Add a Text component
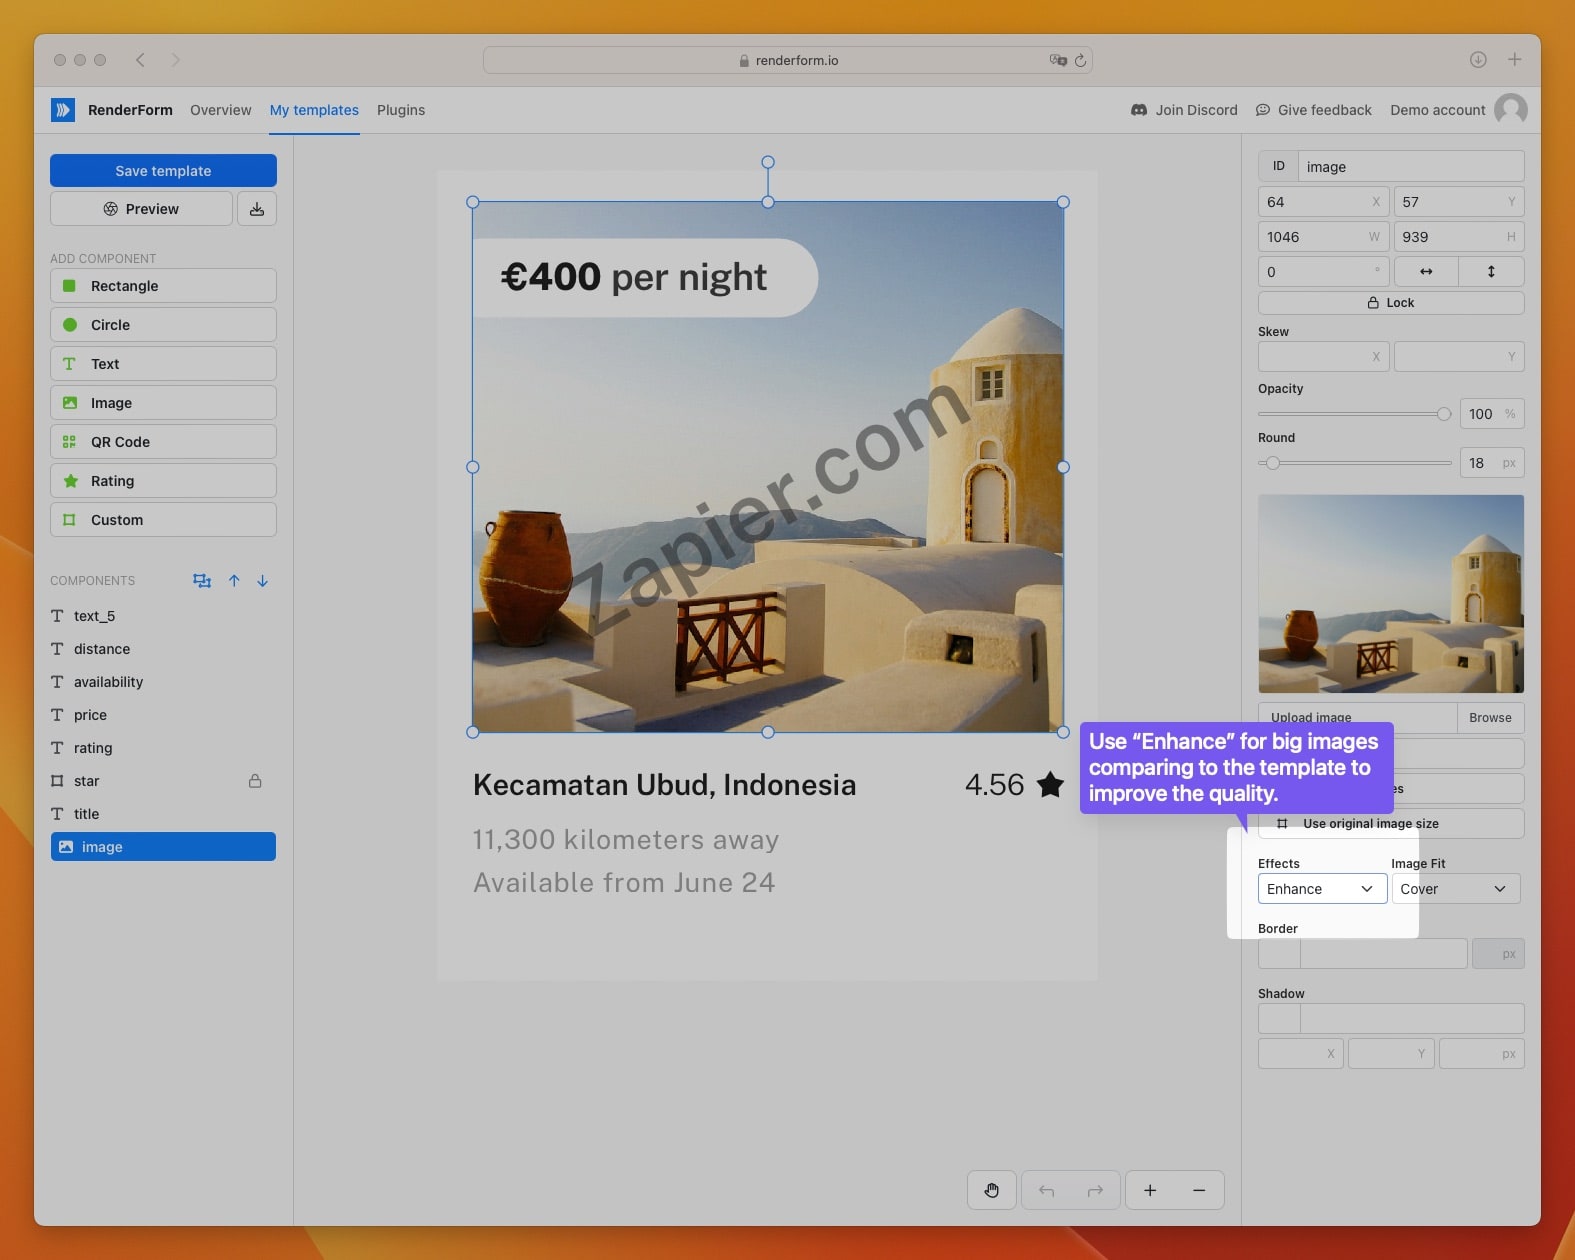The image size is (1575, 1260). 163,364
